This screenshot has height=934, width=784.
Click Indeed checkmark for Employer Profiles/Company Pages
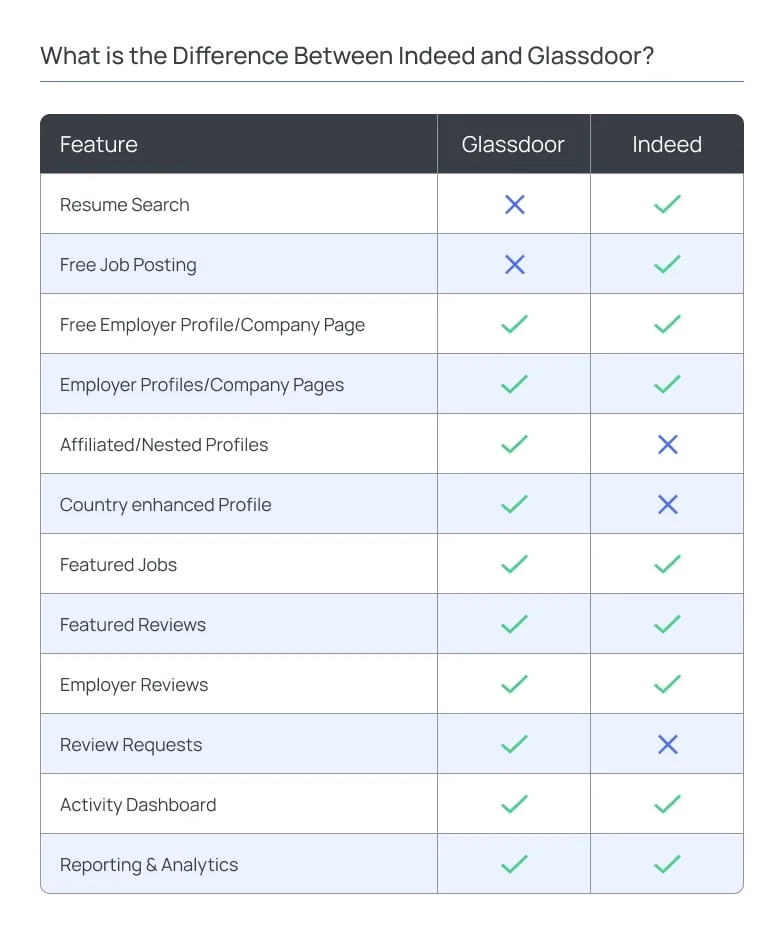(667, 384)
